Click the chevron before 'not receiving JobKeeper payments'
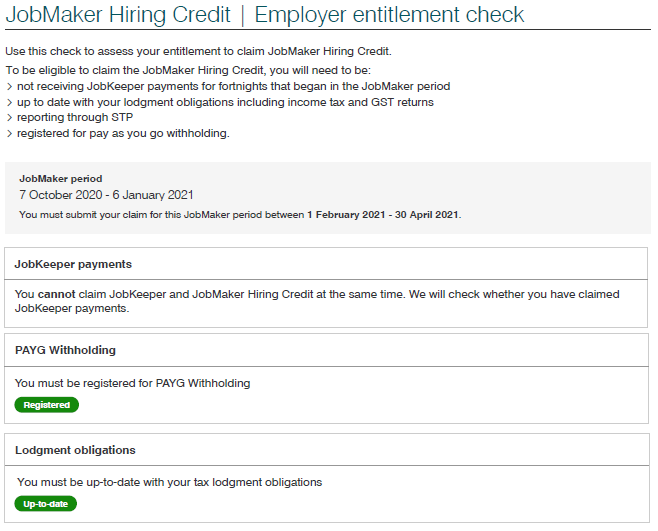The image size is (658, 531). (9, 87)
